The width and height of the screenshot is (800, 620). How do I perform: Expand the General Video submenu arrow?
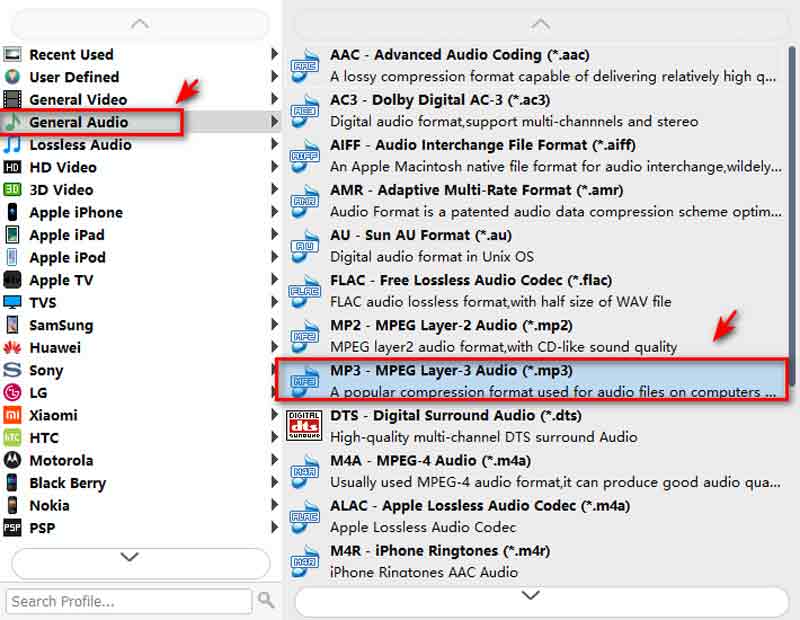tap(274, 98)
